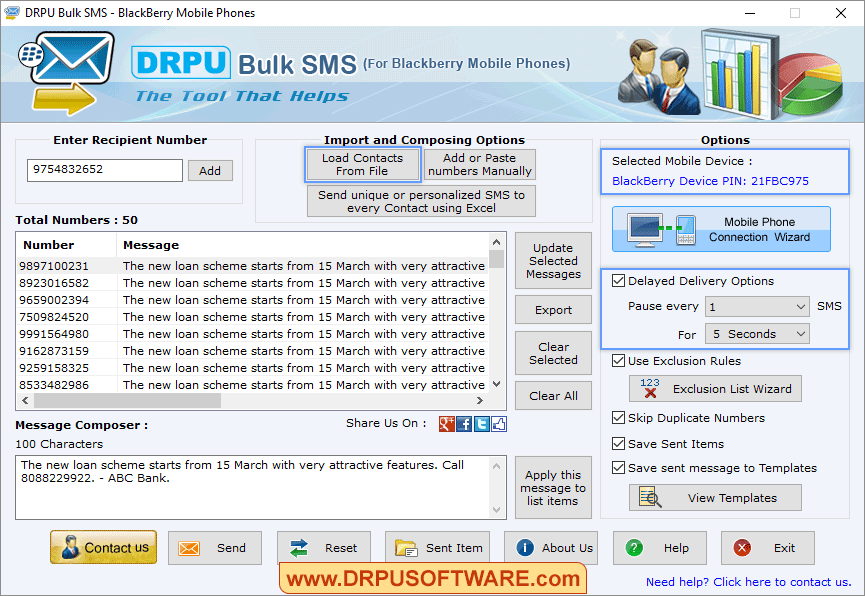
Task: Disable Save sent message to Templates
Action: coord(618,467)
